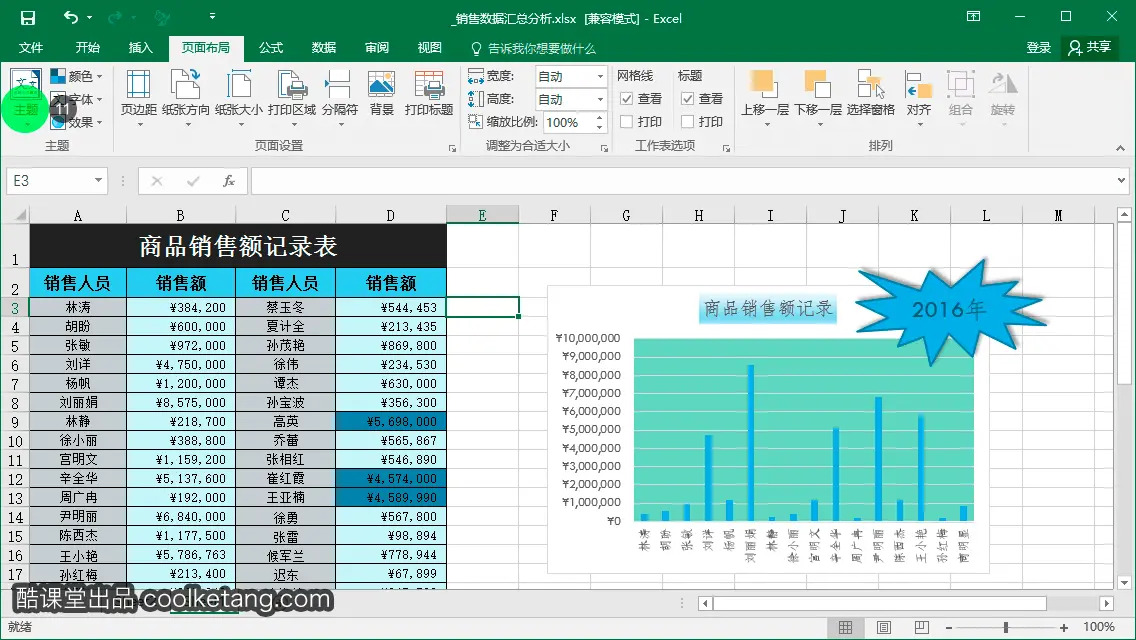Image resolution: width=1136 pixels, height=640 pixels.
Task: Select cell with ¥5,698,000
Action: pos(391,422)
